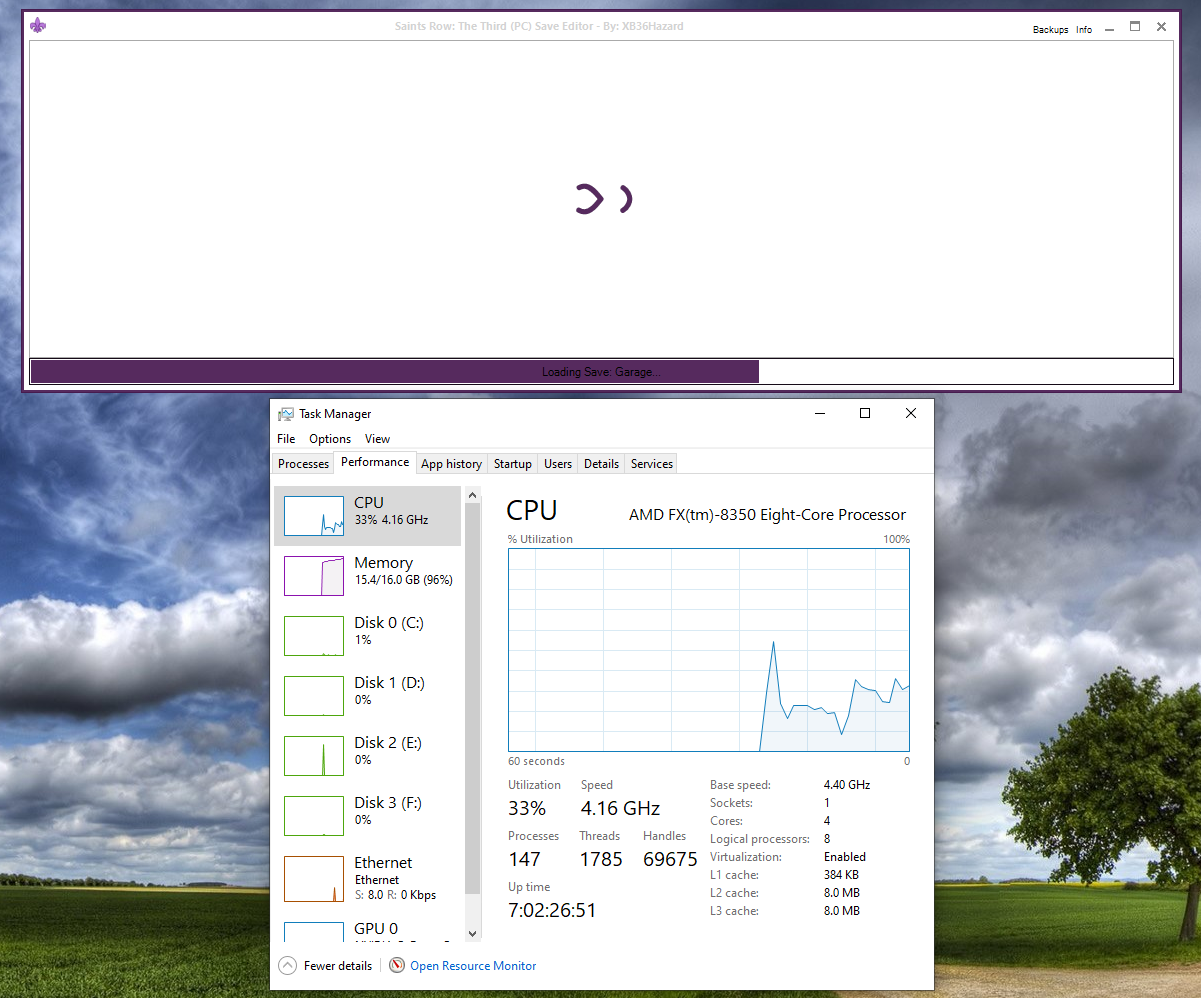Image resolution: width=1201 pixels, height=998 pixels.
Task: Select the CPU mini graph thumbnail
Action: click(314, 516)
